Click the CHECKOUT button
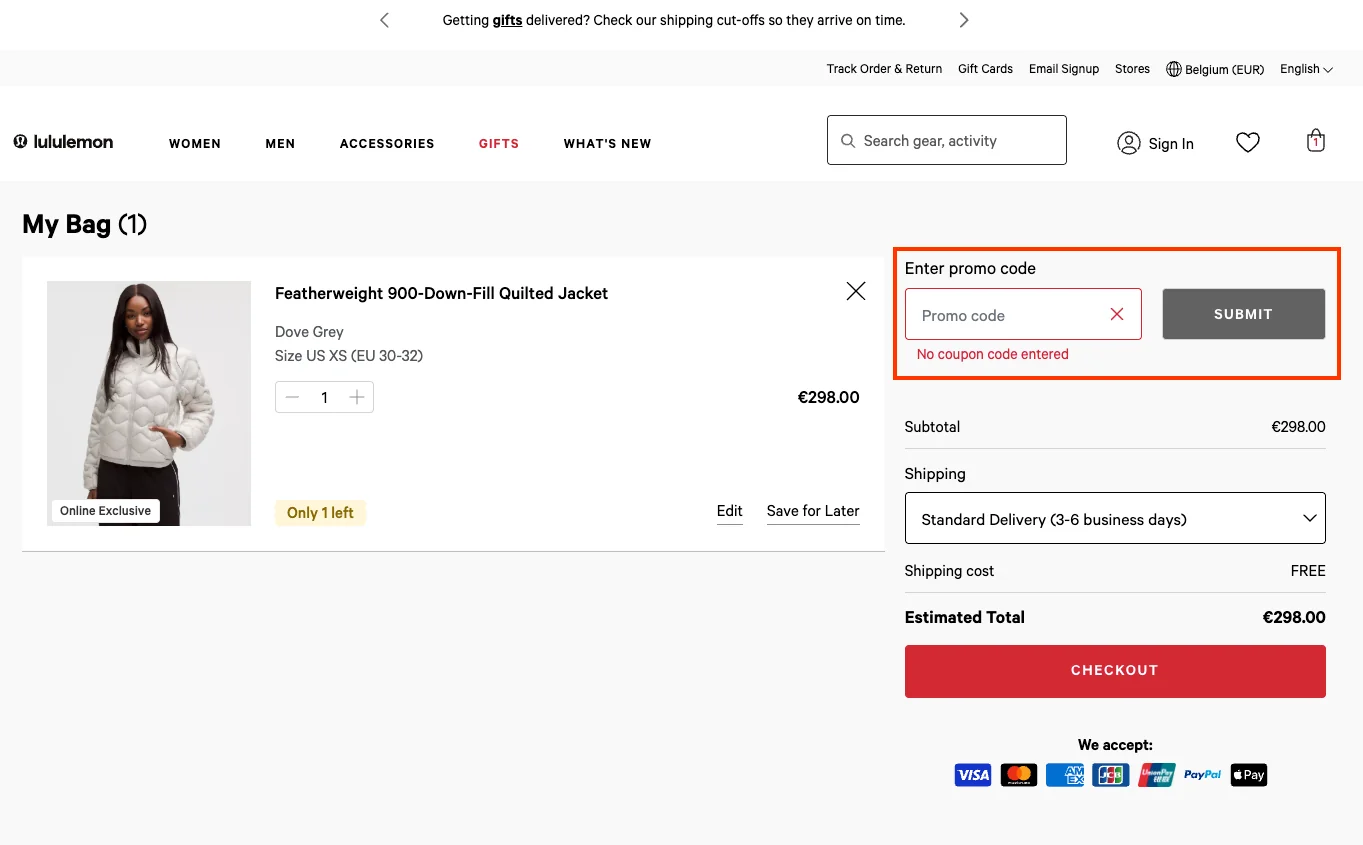Image resolution: width=1363 pixels, height=845 pixels. click(x=1114, y=670)
